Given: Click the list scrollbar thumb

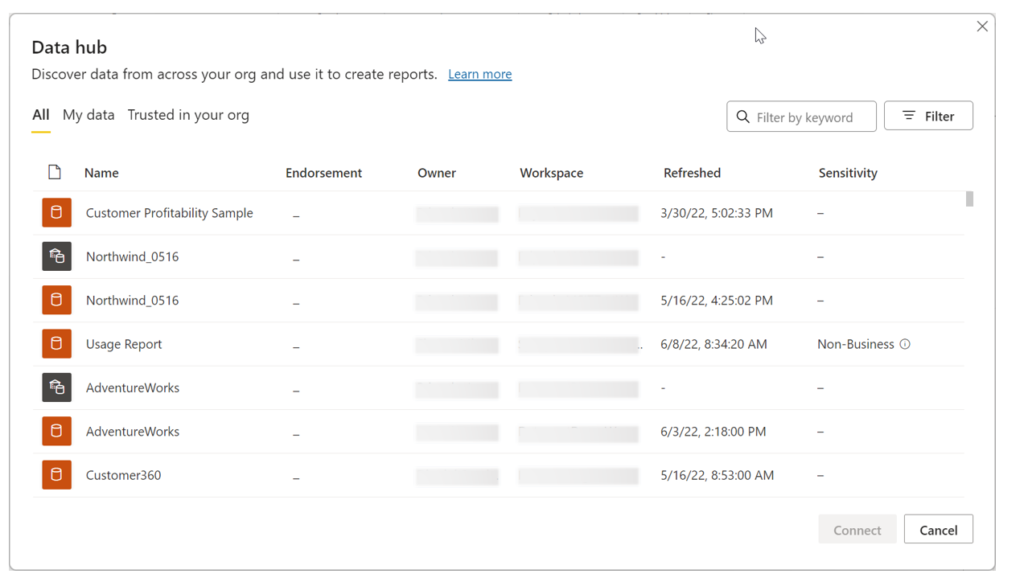Looking at the screenshot, I should click(970, 199).
